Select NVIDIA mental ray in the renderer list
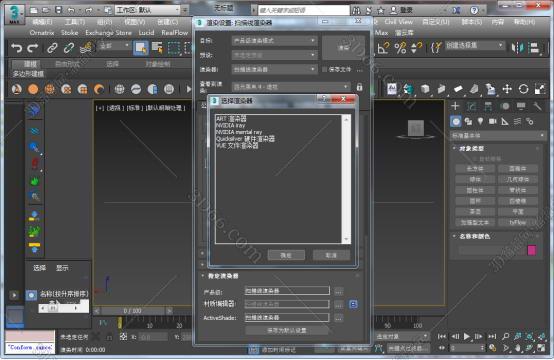554x360 pixels. [239, 132]
